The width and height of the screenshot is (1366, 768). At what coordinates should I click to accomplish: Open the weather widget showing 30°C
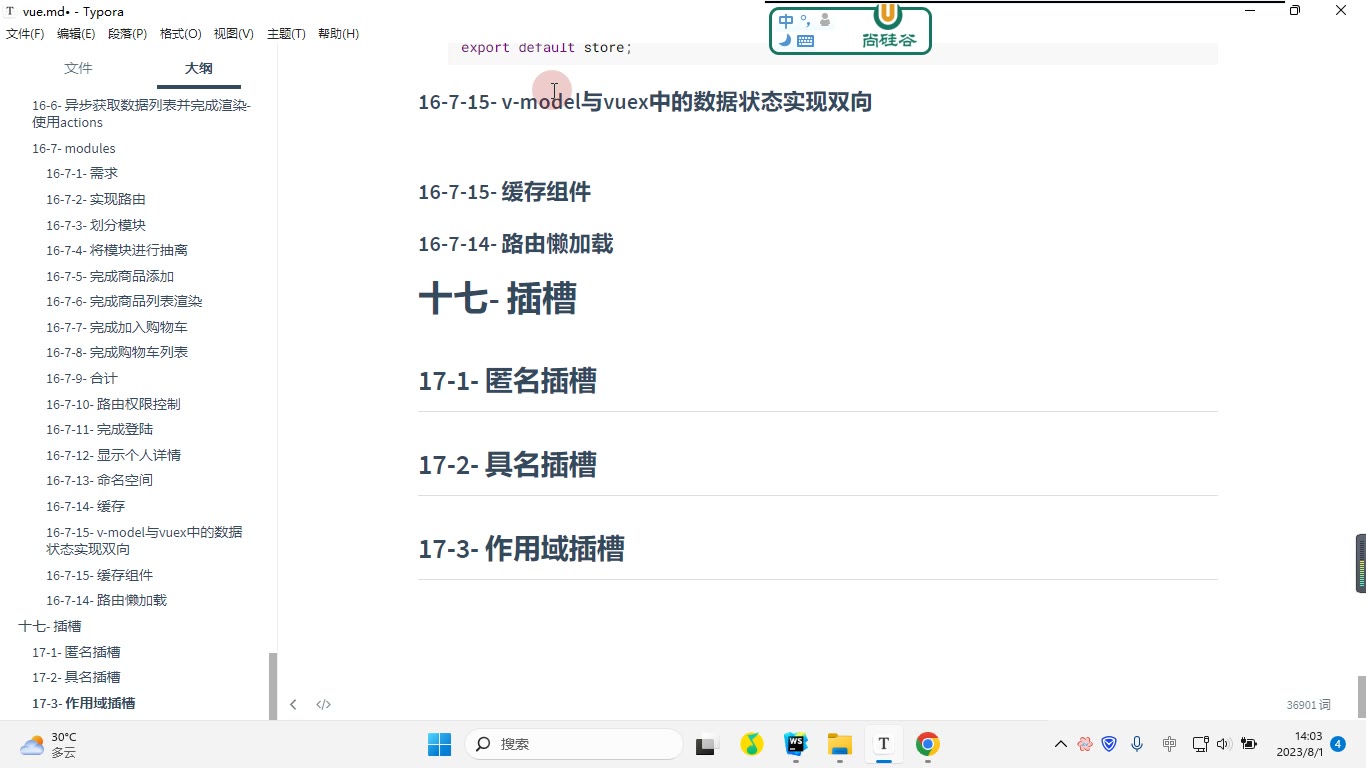48,744
